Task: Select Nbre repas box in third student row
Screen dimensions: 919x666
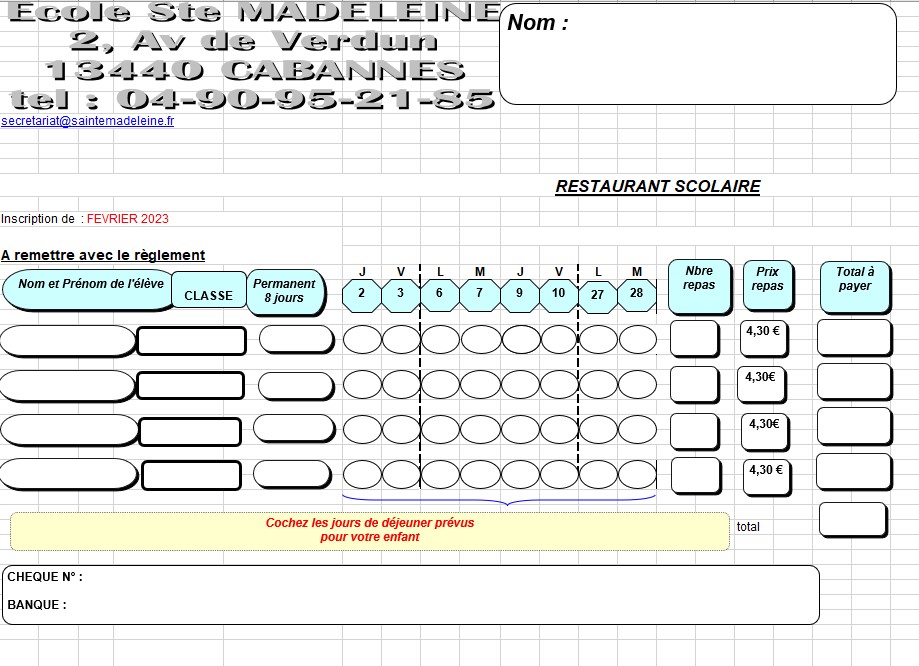Action: tap(694, 430)
